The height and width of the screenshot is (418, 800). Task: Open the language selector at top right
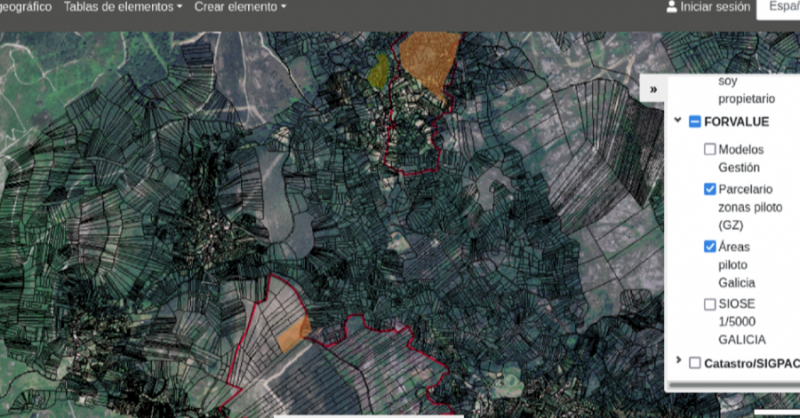tap(779, 7)
